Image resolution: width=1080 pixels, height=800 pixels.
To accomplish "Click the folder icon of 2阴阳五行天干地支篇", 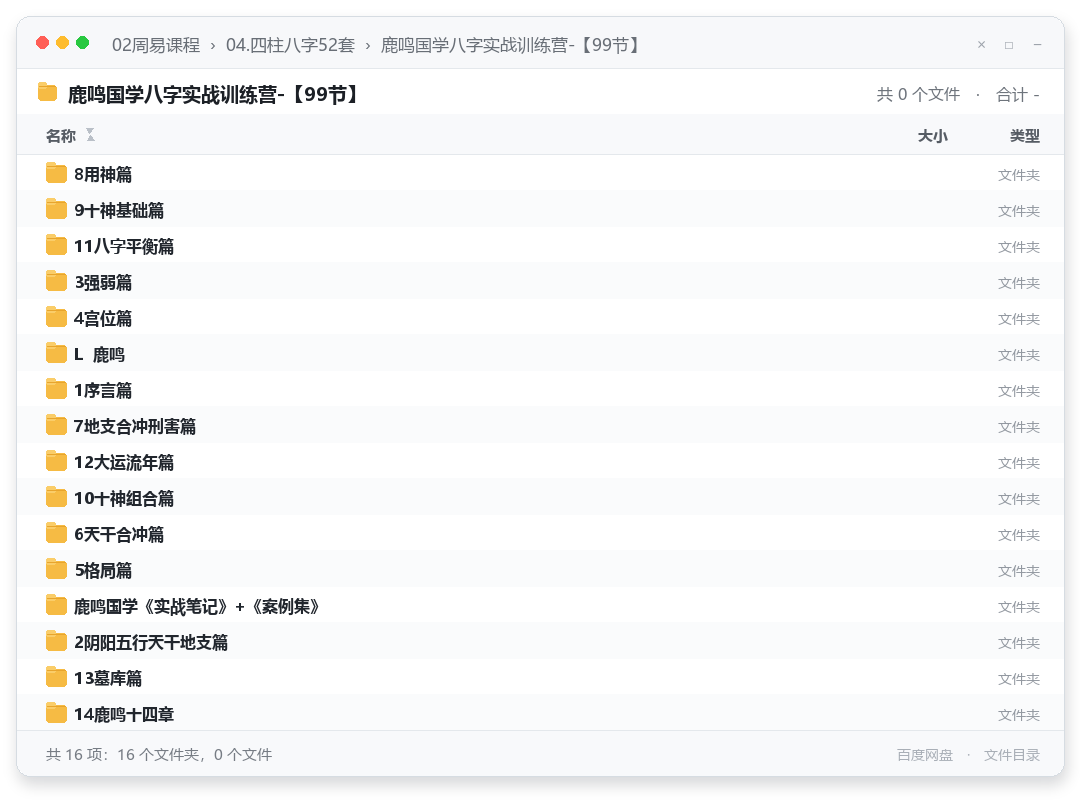I will coord(56,641).
